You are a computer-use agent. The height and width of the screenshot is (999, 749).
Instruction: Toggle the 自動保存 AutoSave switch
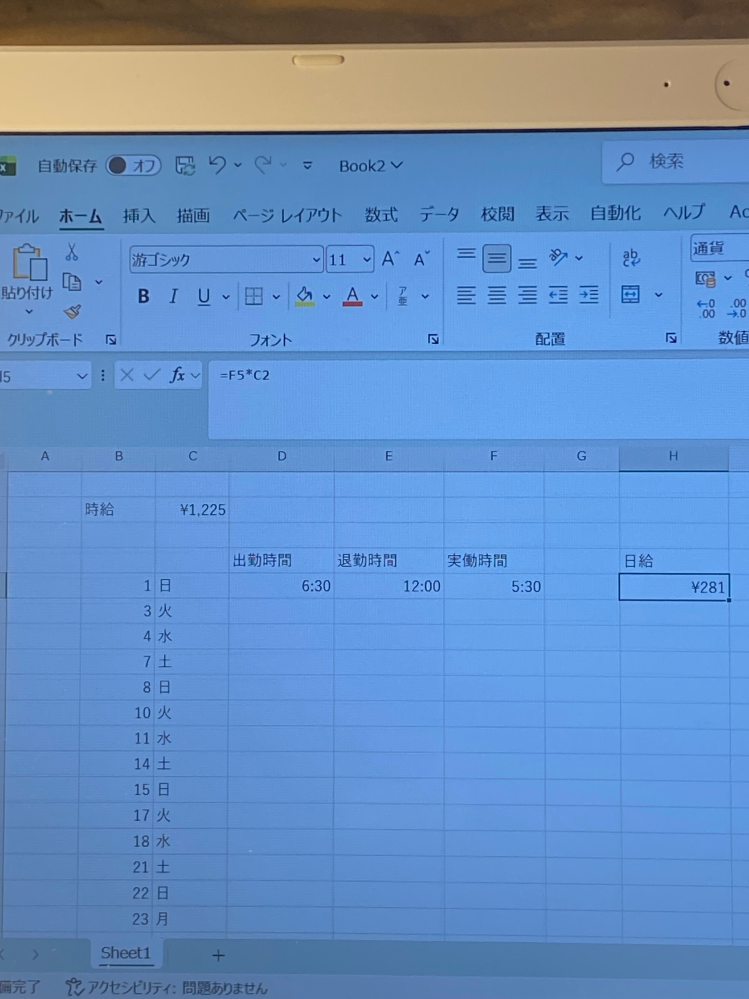point(133,166)
